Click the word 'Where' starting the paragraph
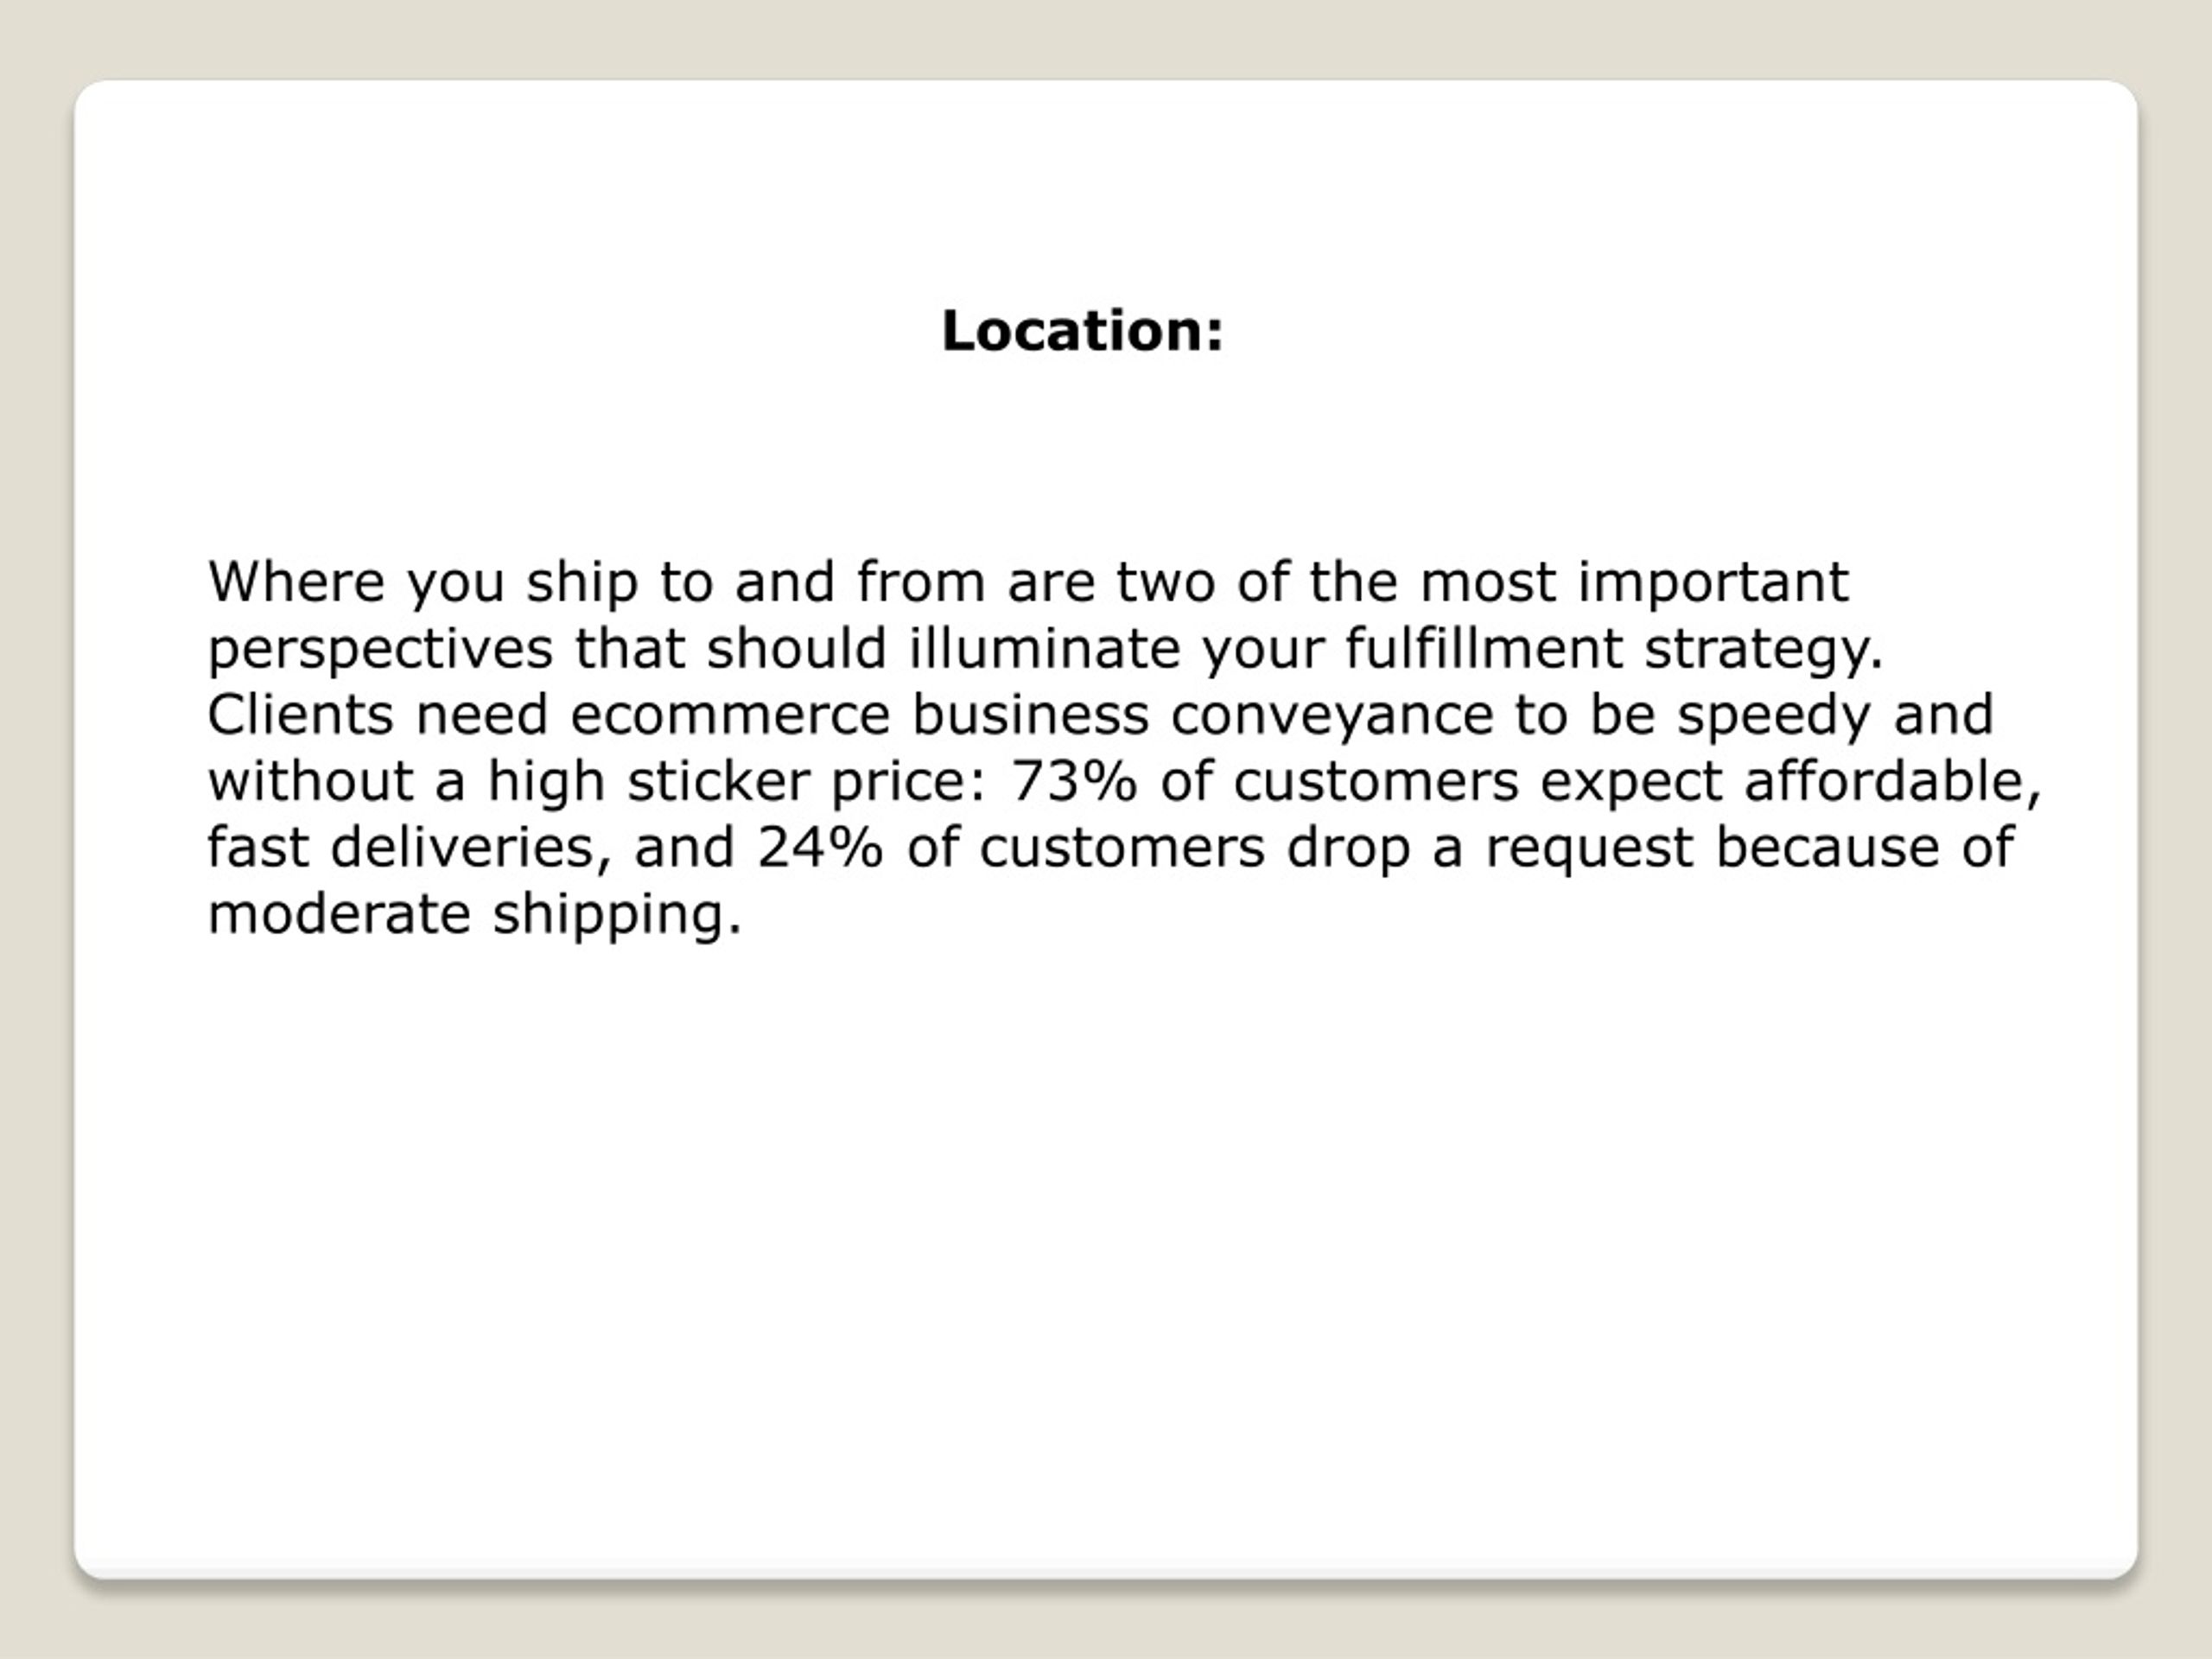 [296, 581]
